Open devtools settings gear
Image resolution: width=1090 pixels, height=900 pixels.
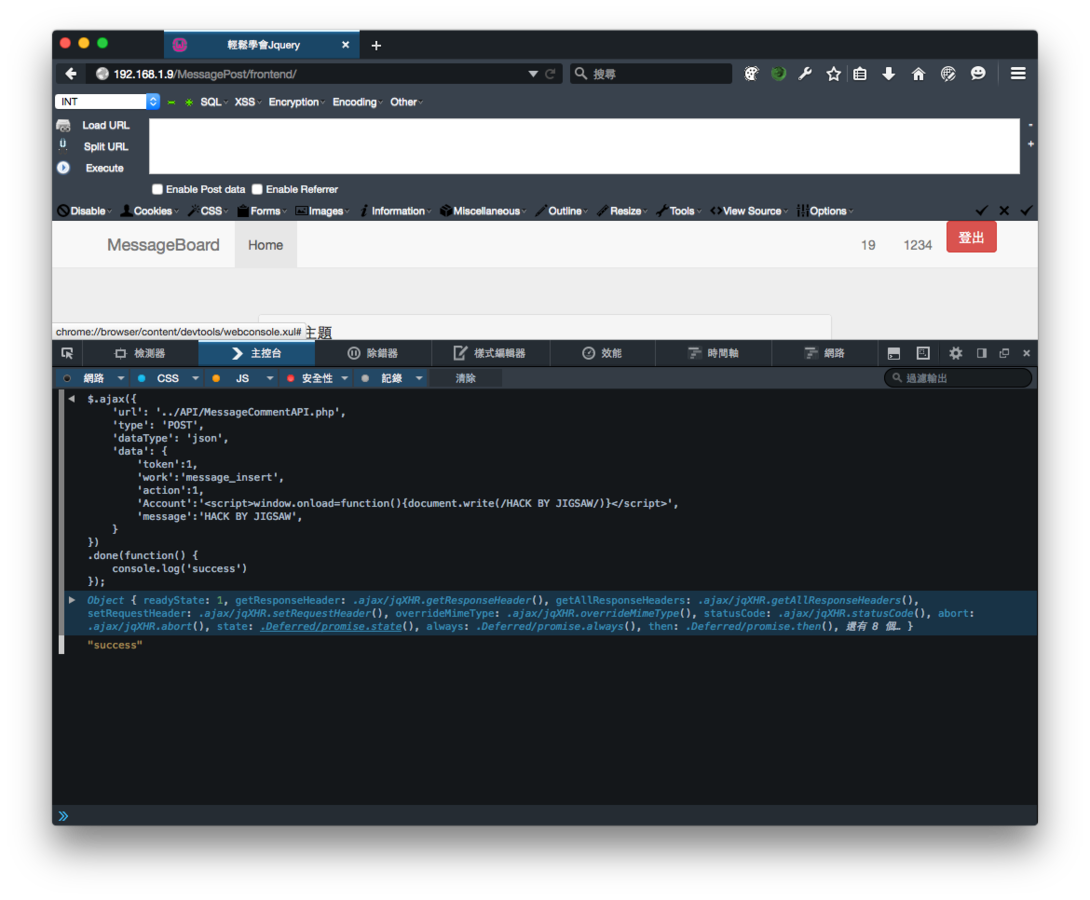(x=956, y=353)
